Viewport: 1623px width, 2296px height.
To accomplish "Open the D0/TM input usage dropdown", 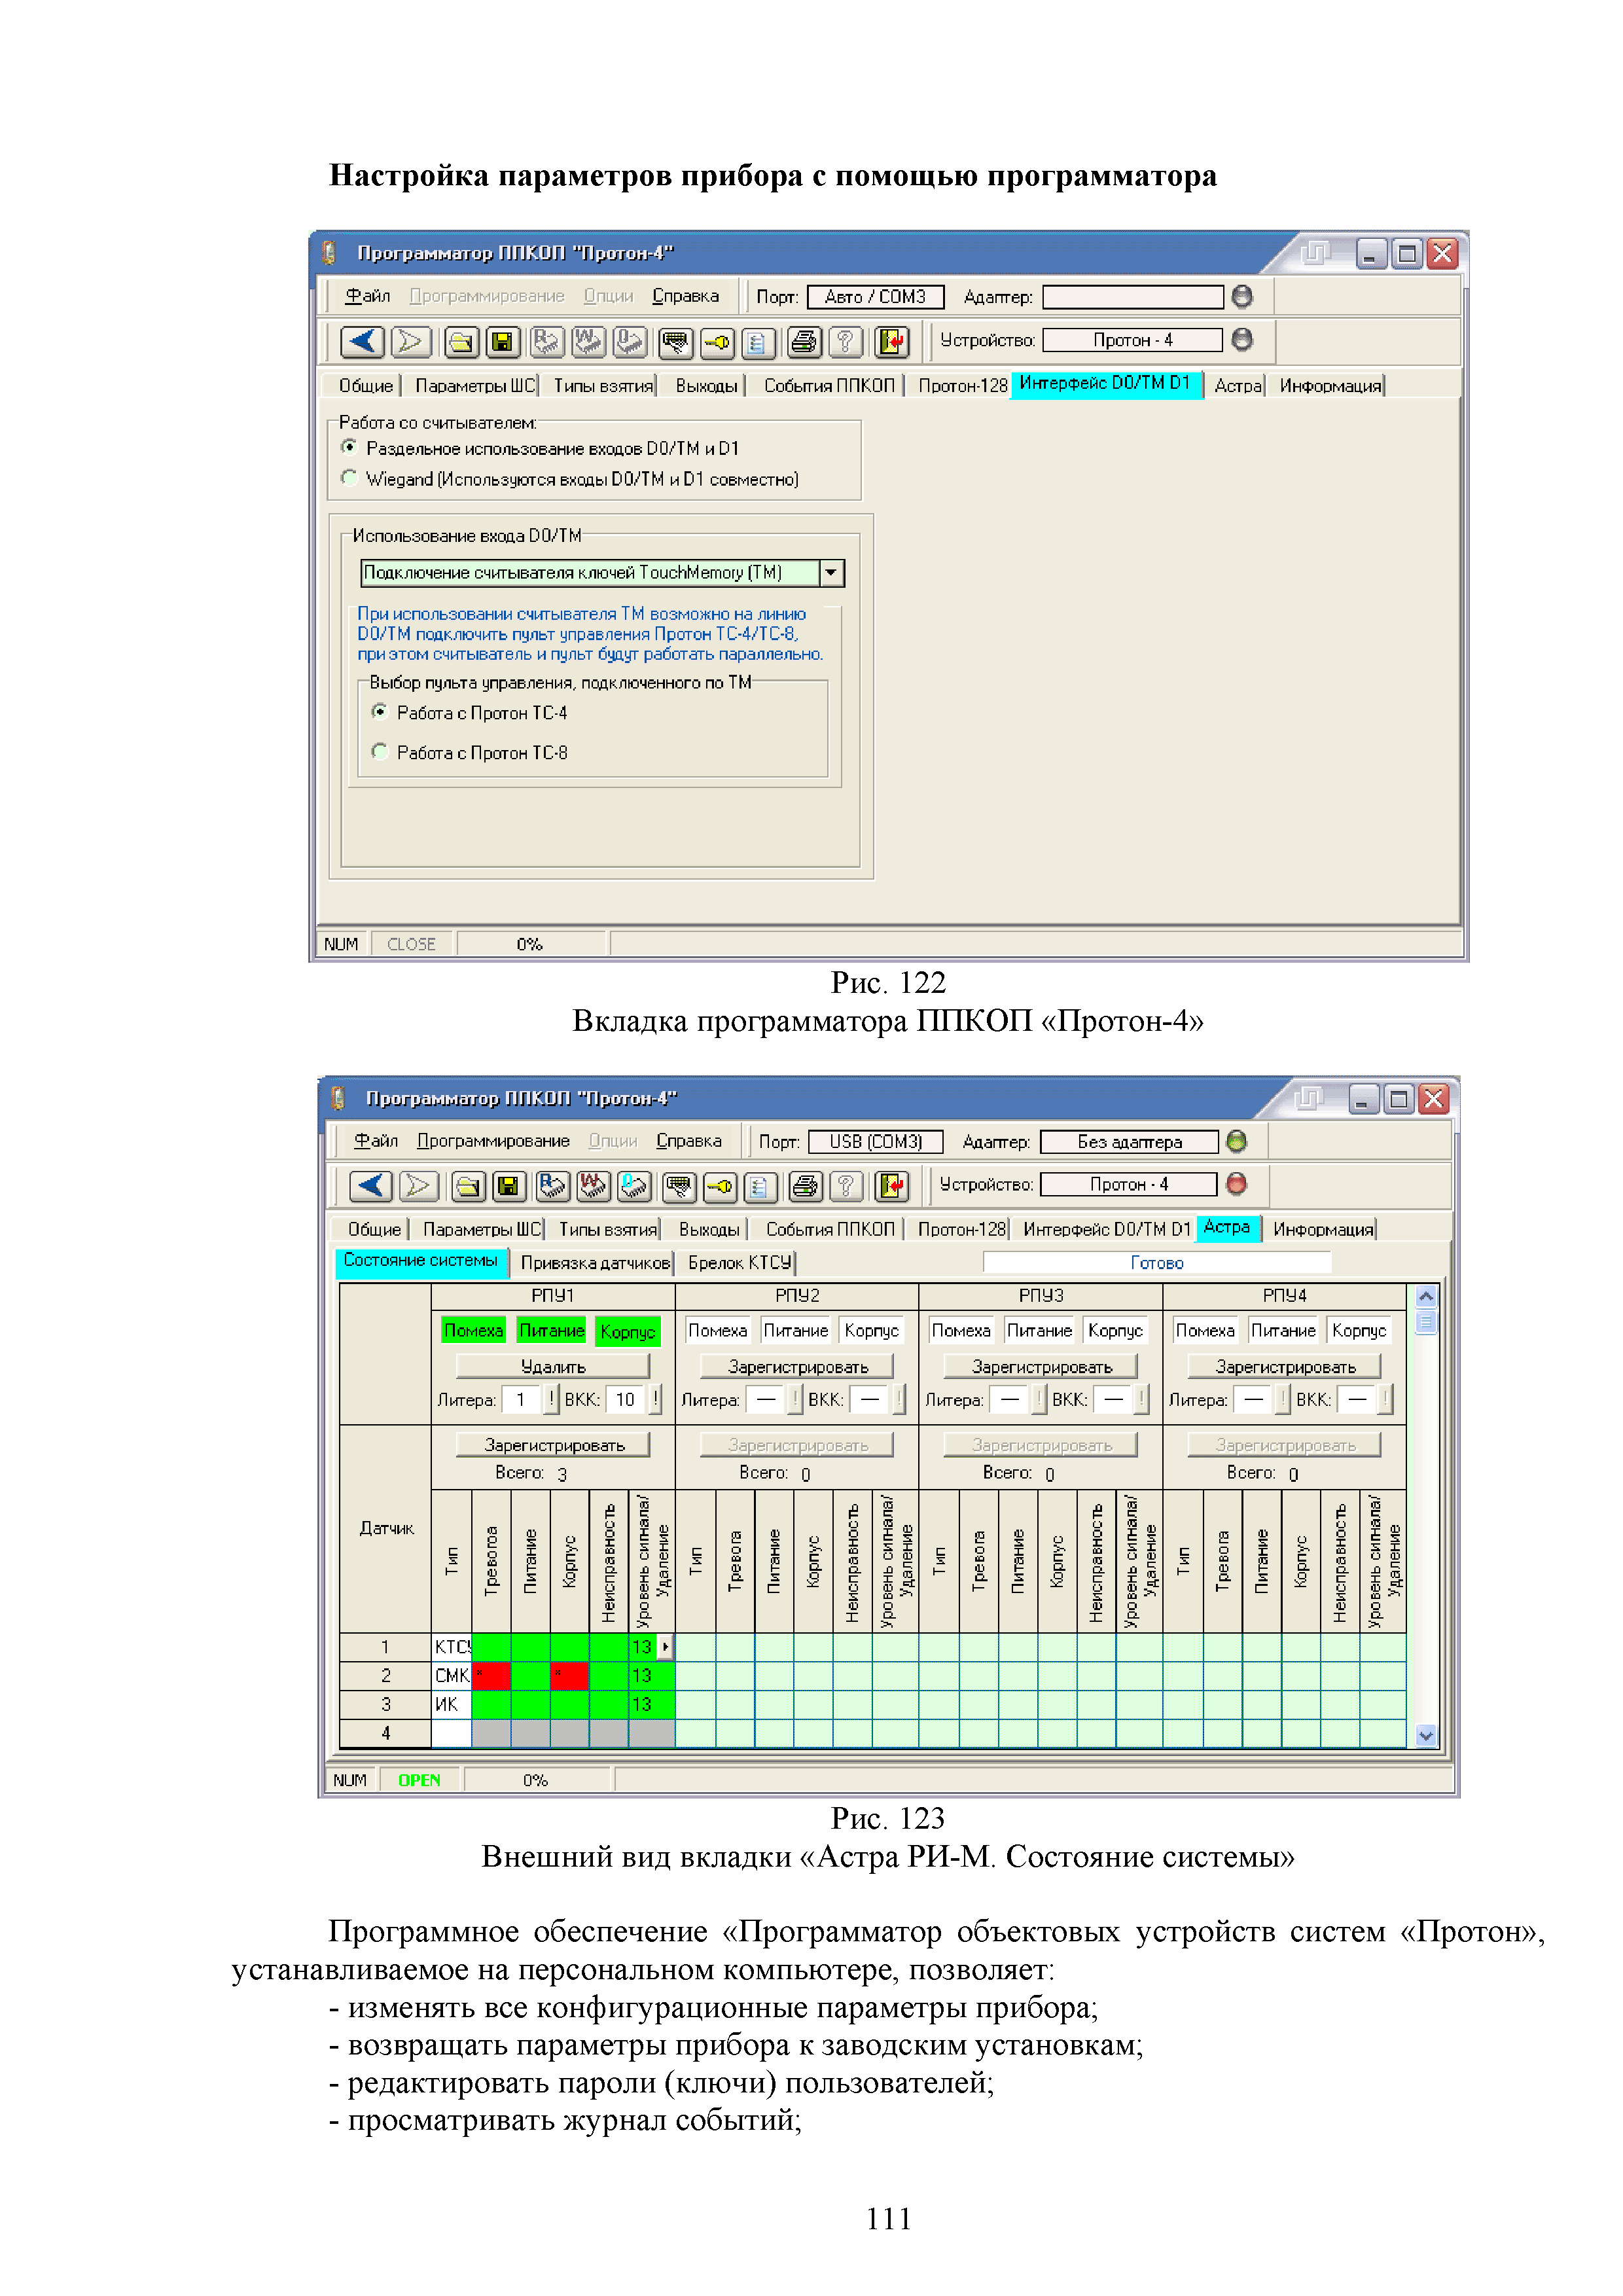I will pos(831,573).
